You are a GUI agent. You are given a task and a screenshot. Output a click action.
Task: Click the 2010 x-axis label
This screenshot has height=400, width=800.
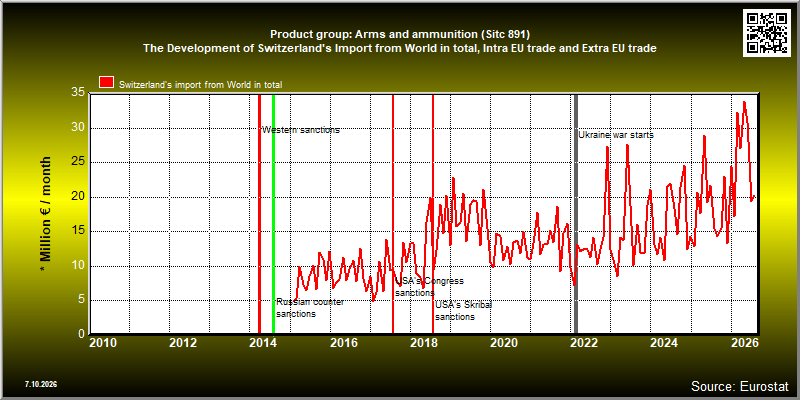point(103,342)
